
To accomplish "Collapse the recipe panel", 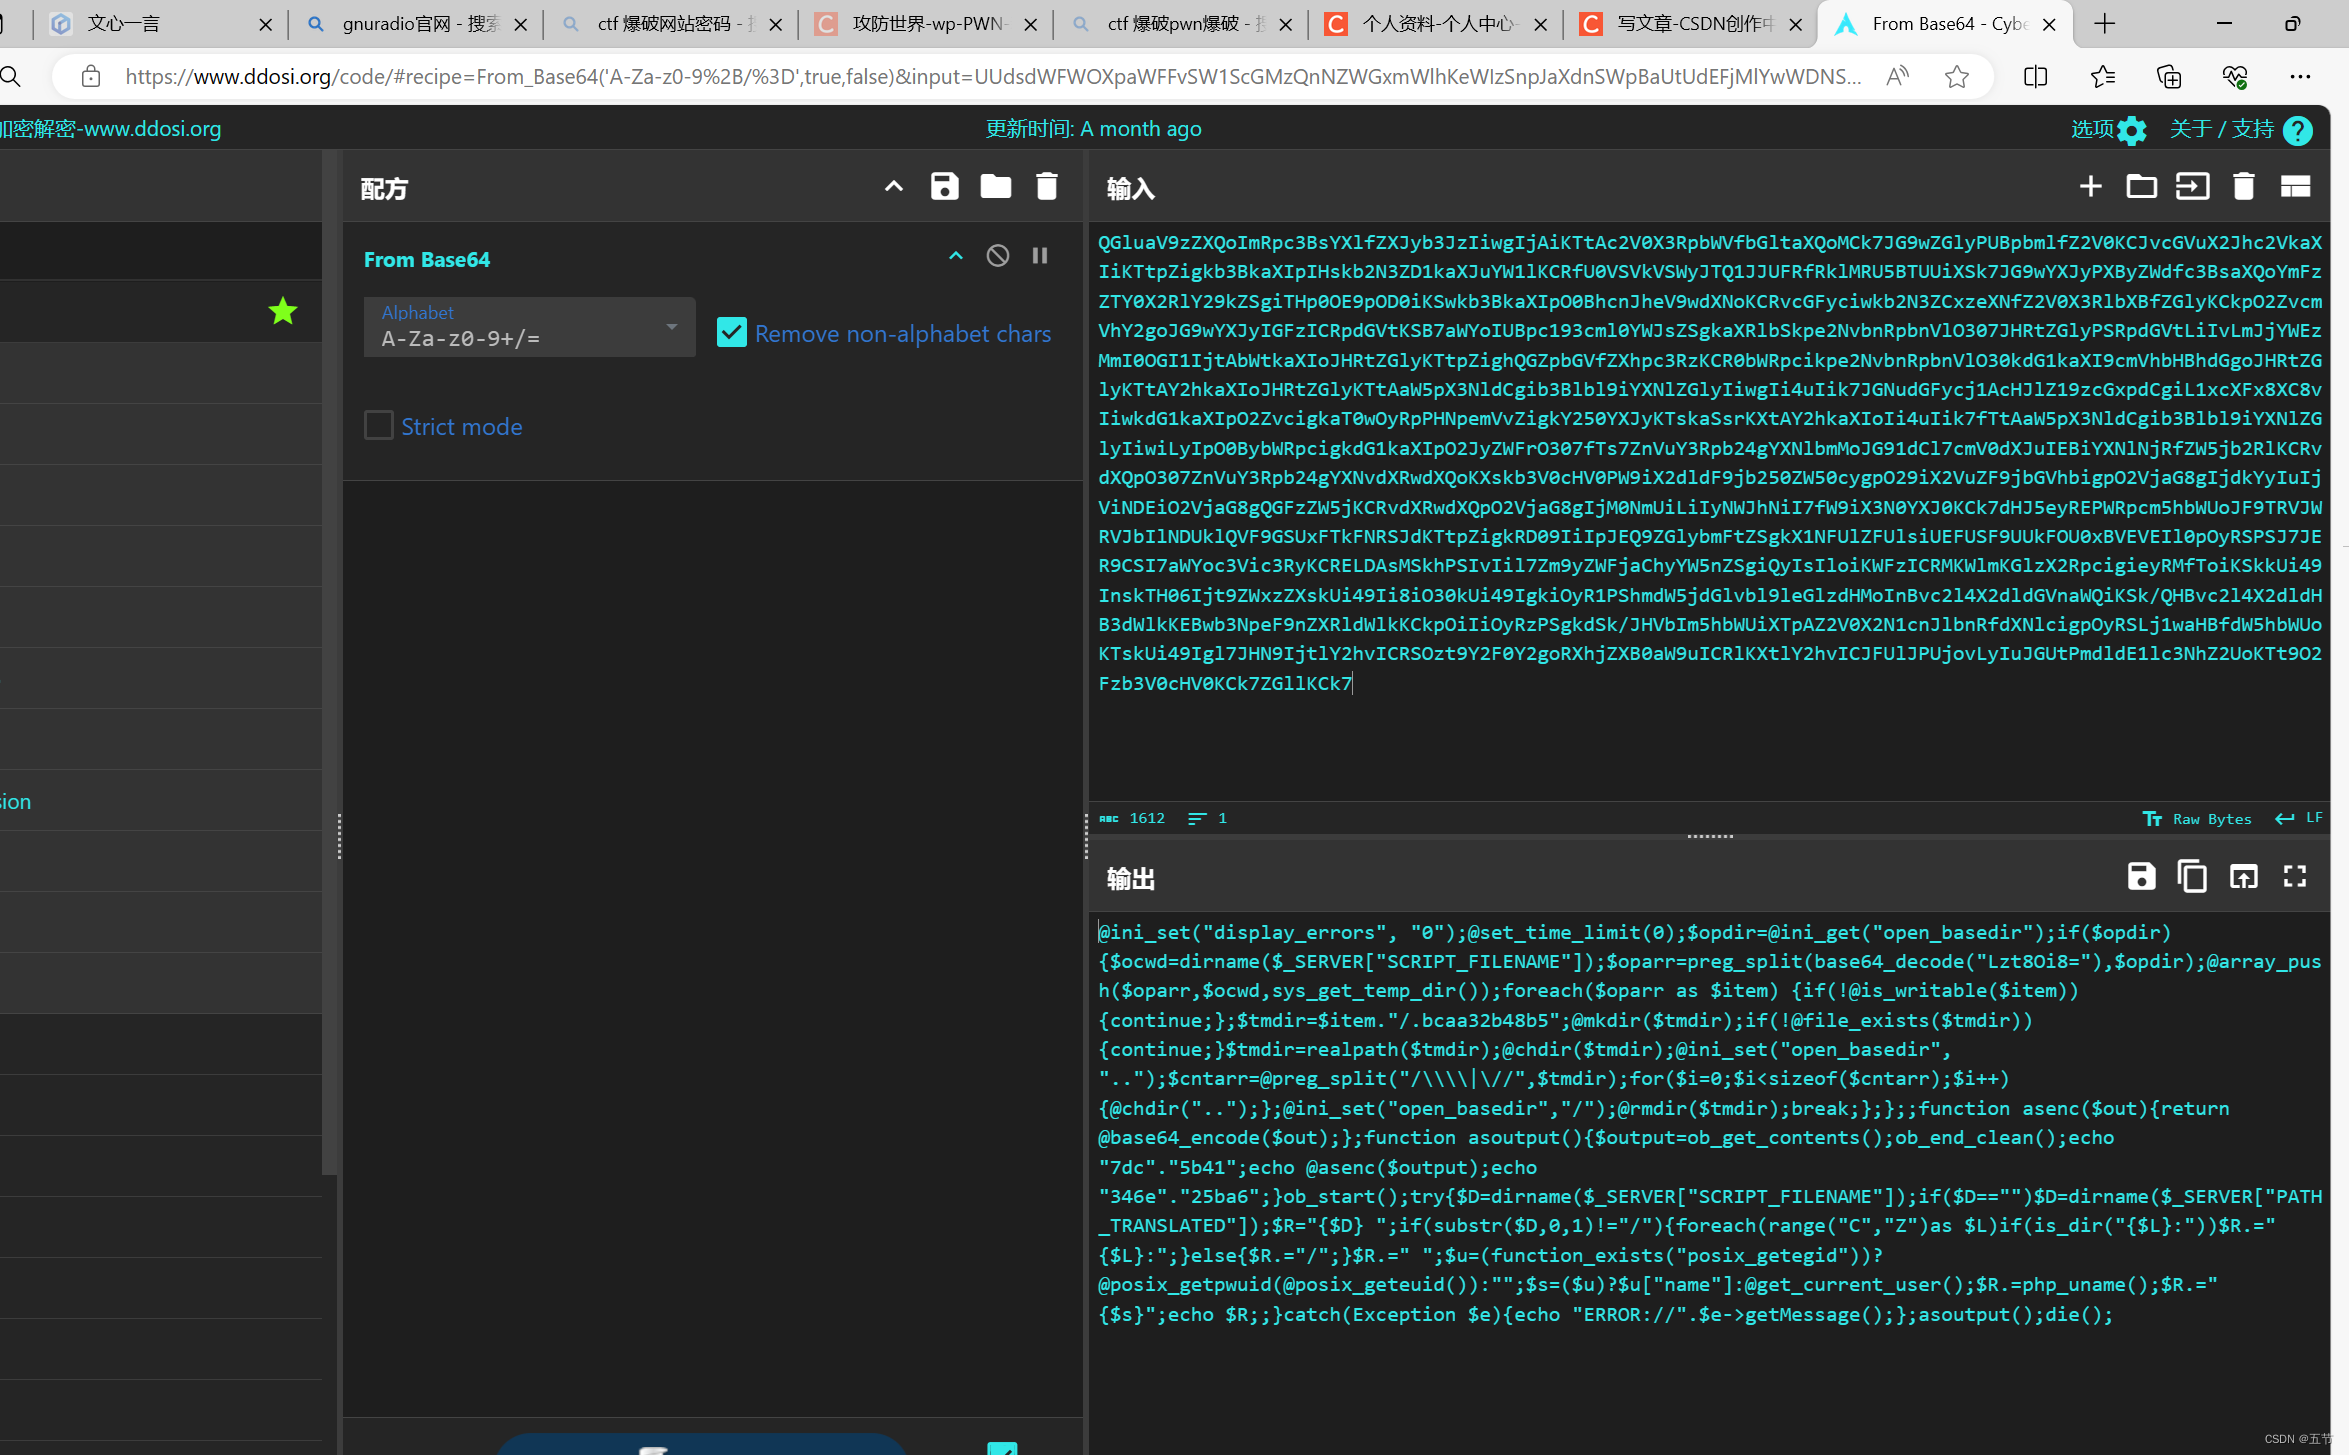I will pyautogui.click(x=893, y=186).
